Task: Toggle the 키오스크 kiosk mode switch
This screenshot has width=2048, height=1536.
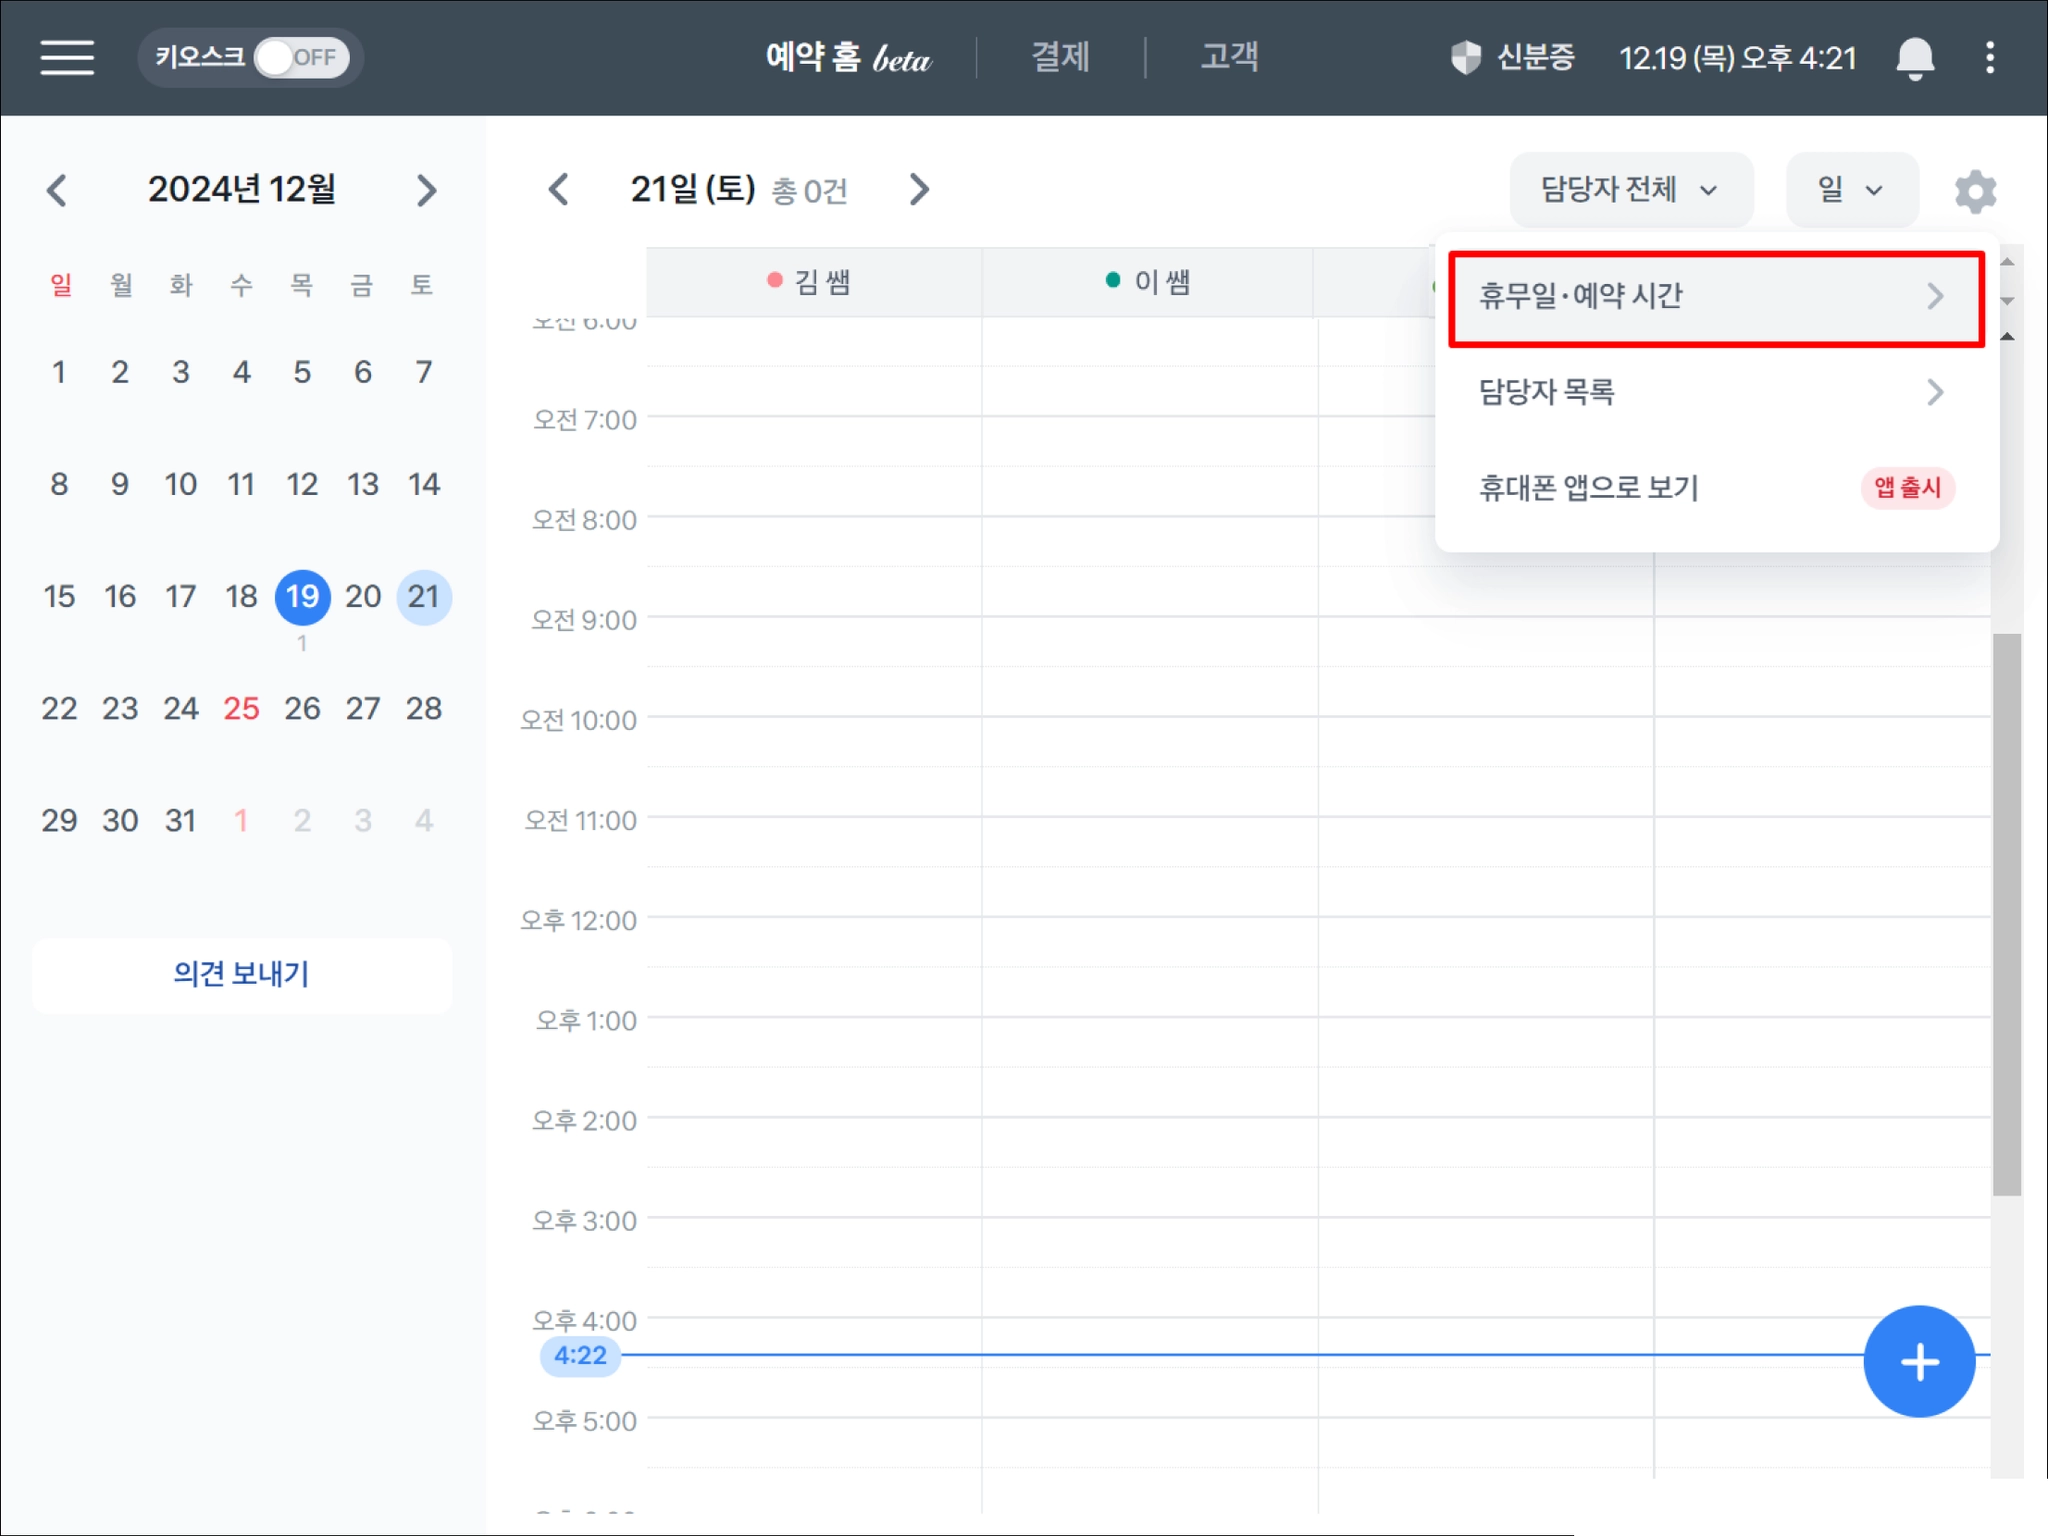Action: (x=301, y=57)
